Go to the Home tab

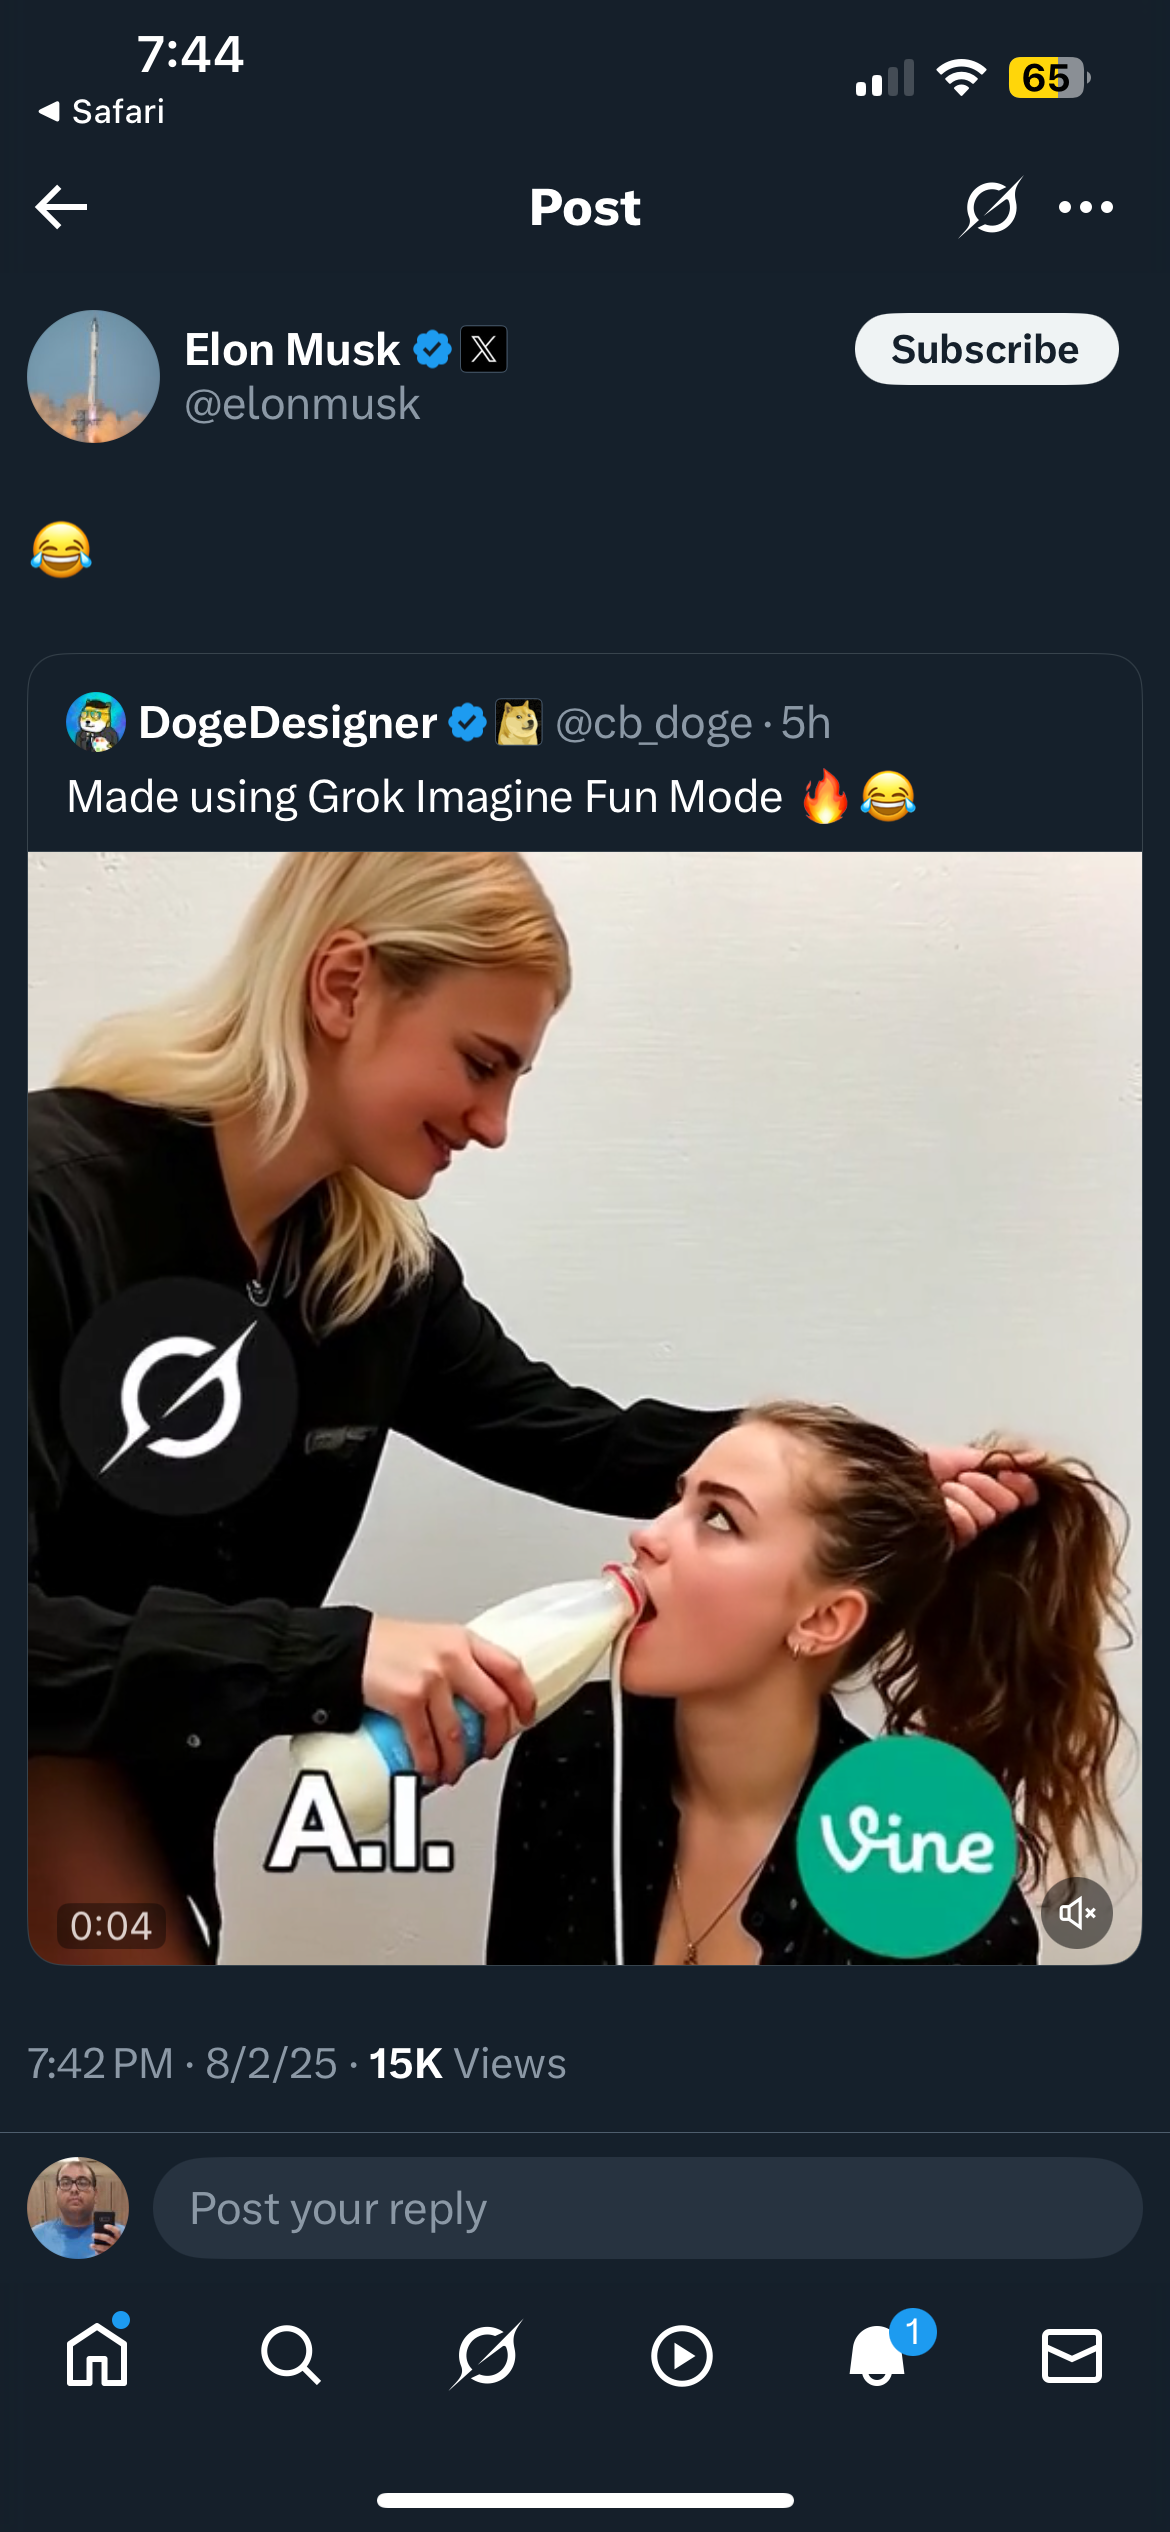click(97, 2355)
